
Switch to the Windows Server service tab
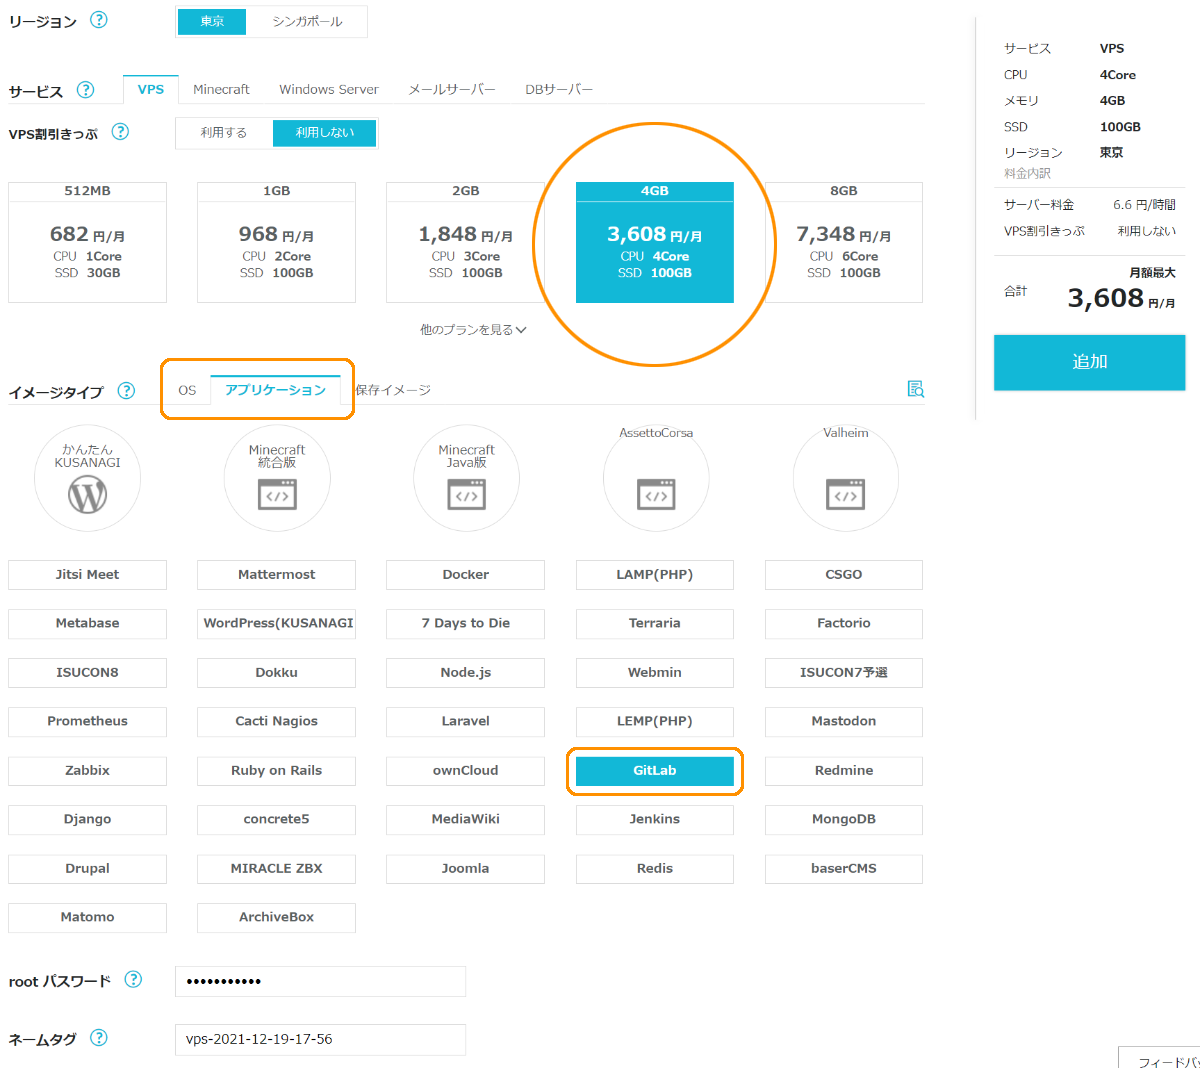click(x=329, y=89)
